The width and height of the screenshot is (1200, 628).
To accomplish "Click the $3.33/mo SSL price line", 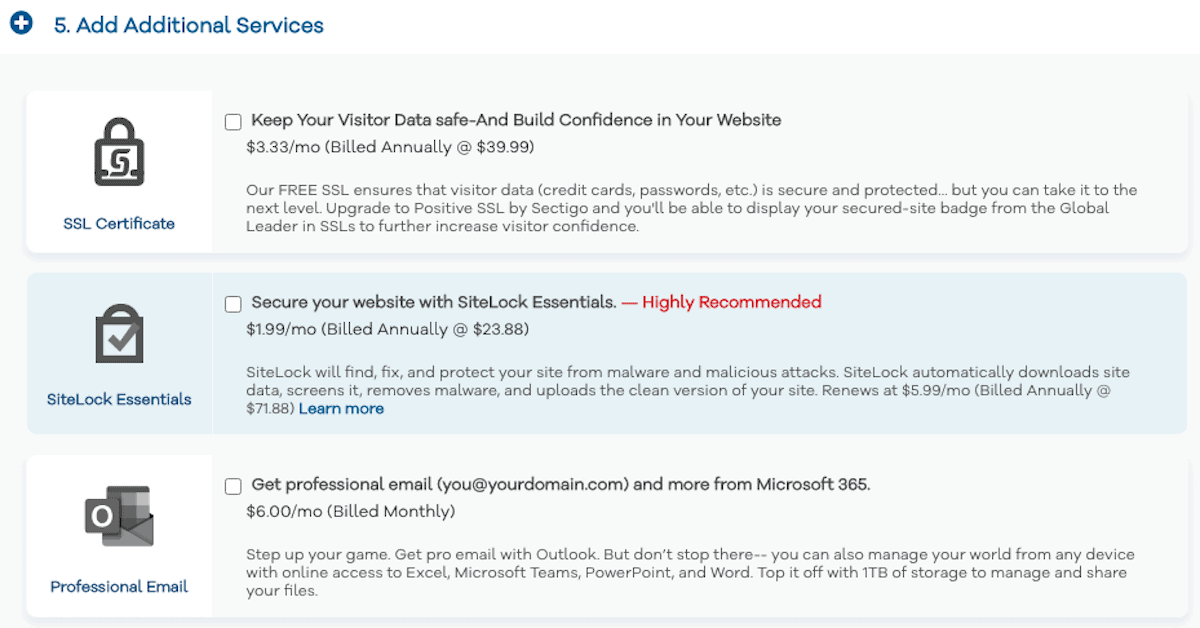I will coord(390,147).
